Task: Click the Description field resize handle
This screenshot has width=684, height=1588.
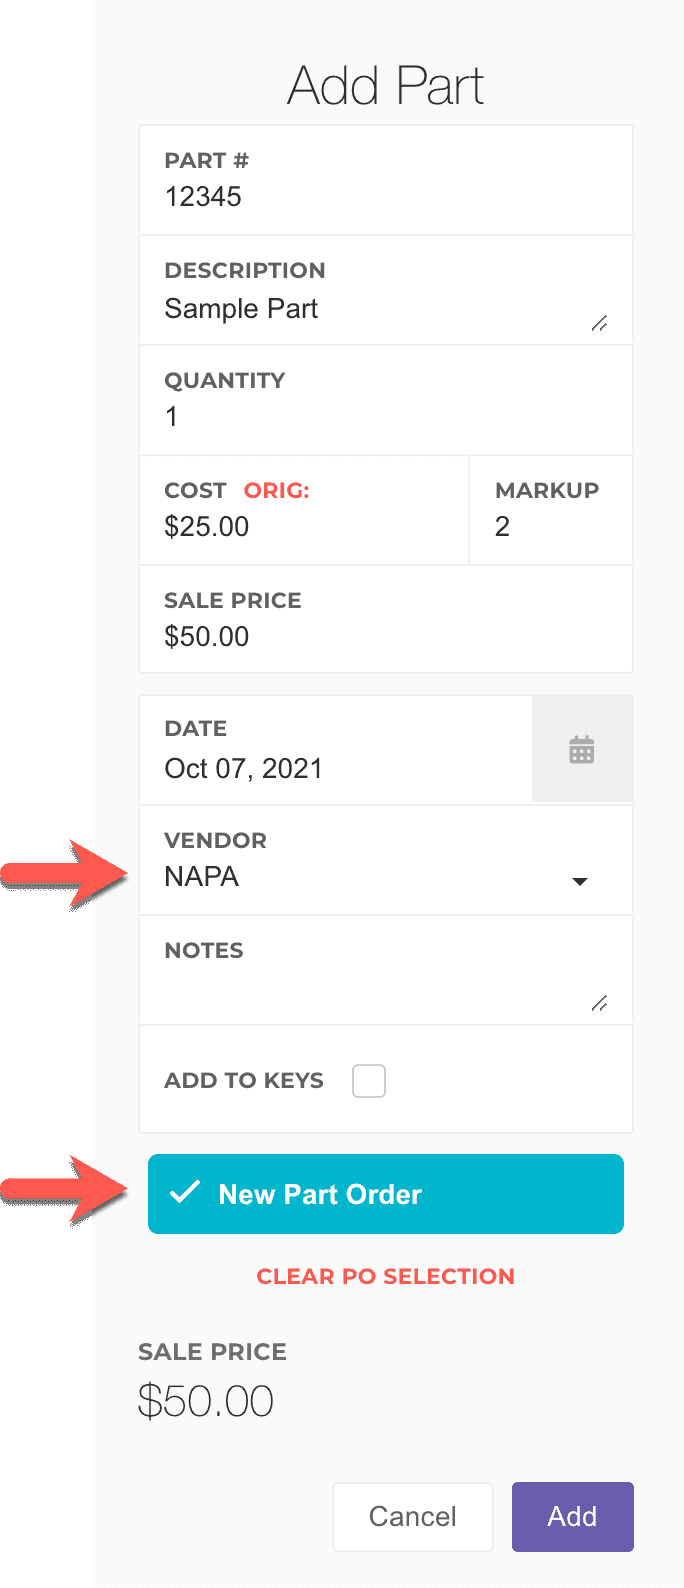Action: tap(599, 323)
